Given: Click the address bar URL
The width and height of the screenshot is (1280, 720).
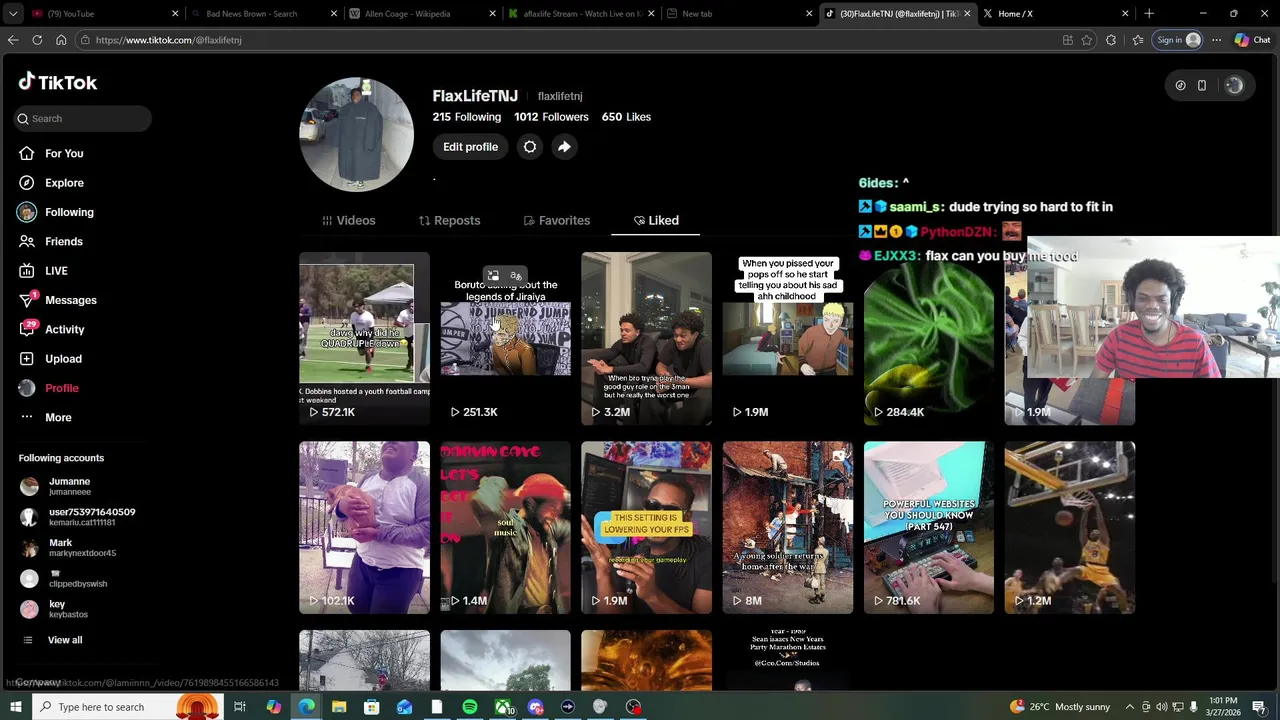Looking at the screenshot, I should pos(169,40).
